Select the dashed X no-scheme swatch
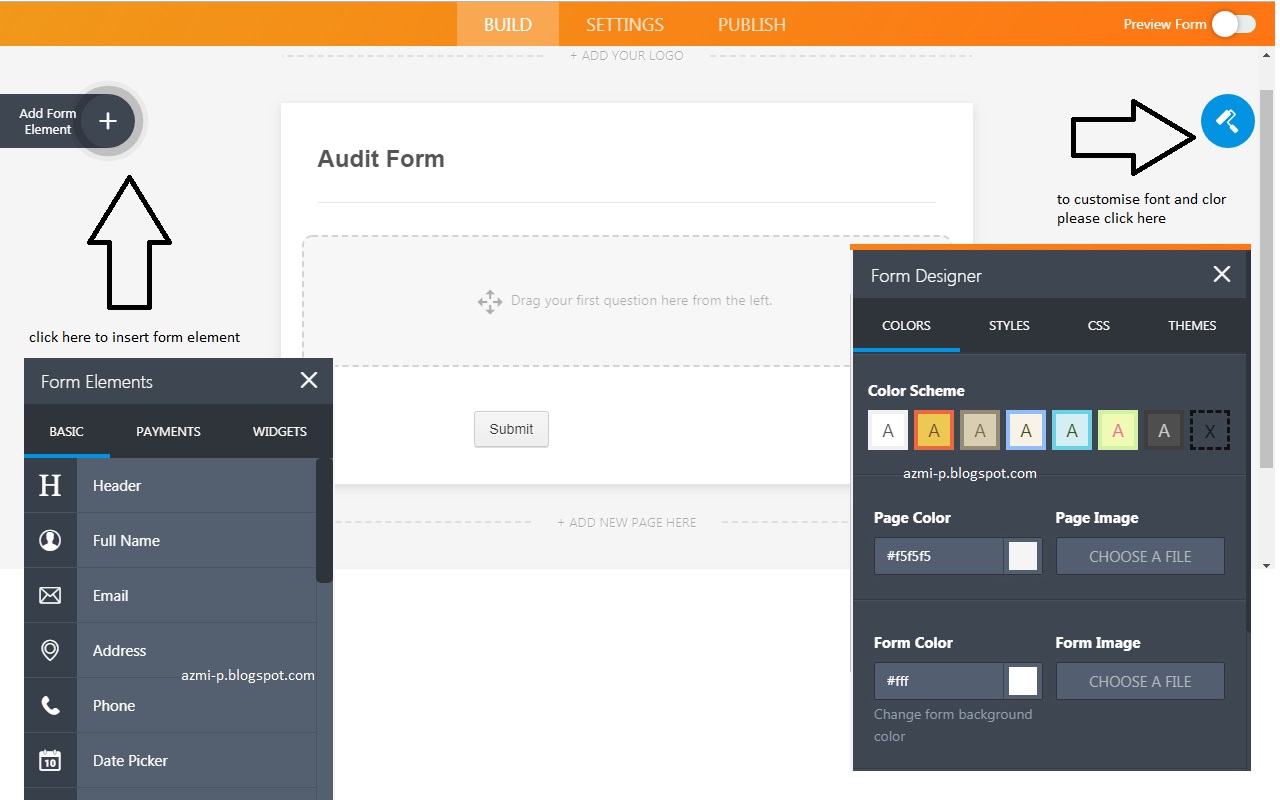Viewport: 1280px width, 800px height. [x=1210, y=431]
